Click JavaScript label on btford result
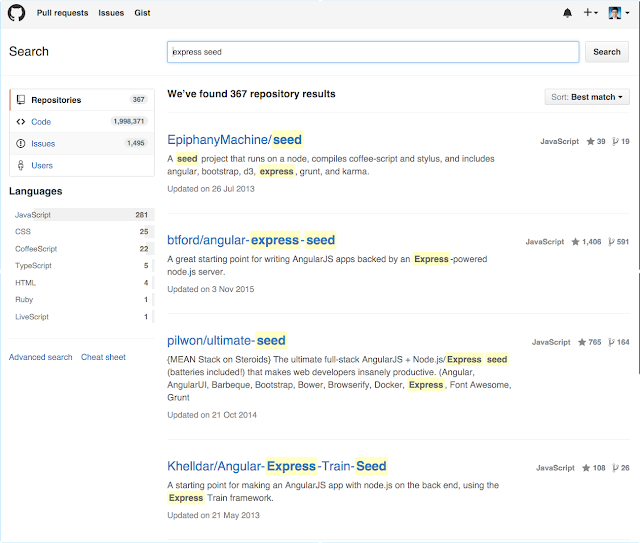This screenshot has width=640, height=543. coord(544,242)
